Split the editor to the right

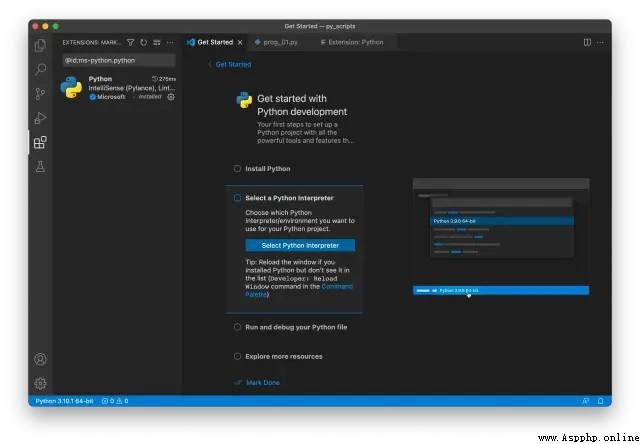587,42
